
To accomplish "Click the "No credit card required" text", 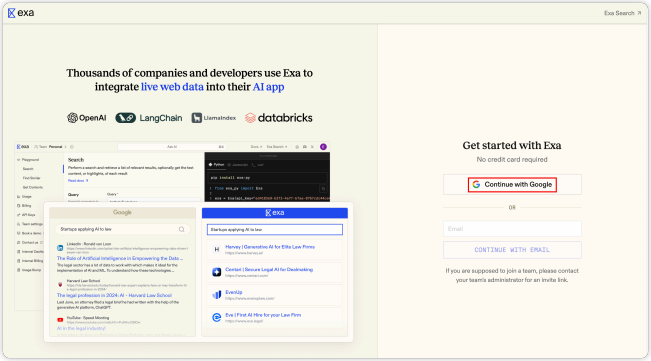I will (512, 159).
